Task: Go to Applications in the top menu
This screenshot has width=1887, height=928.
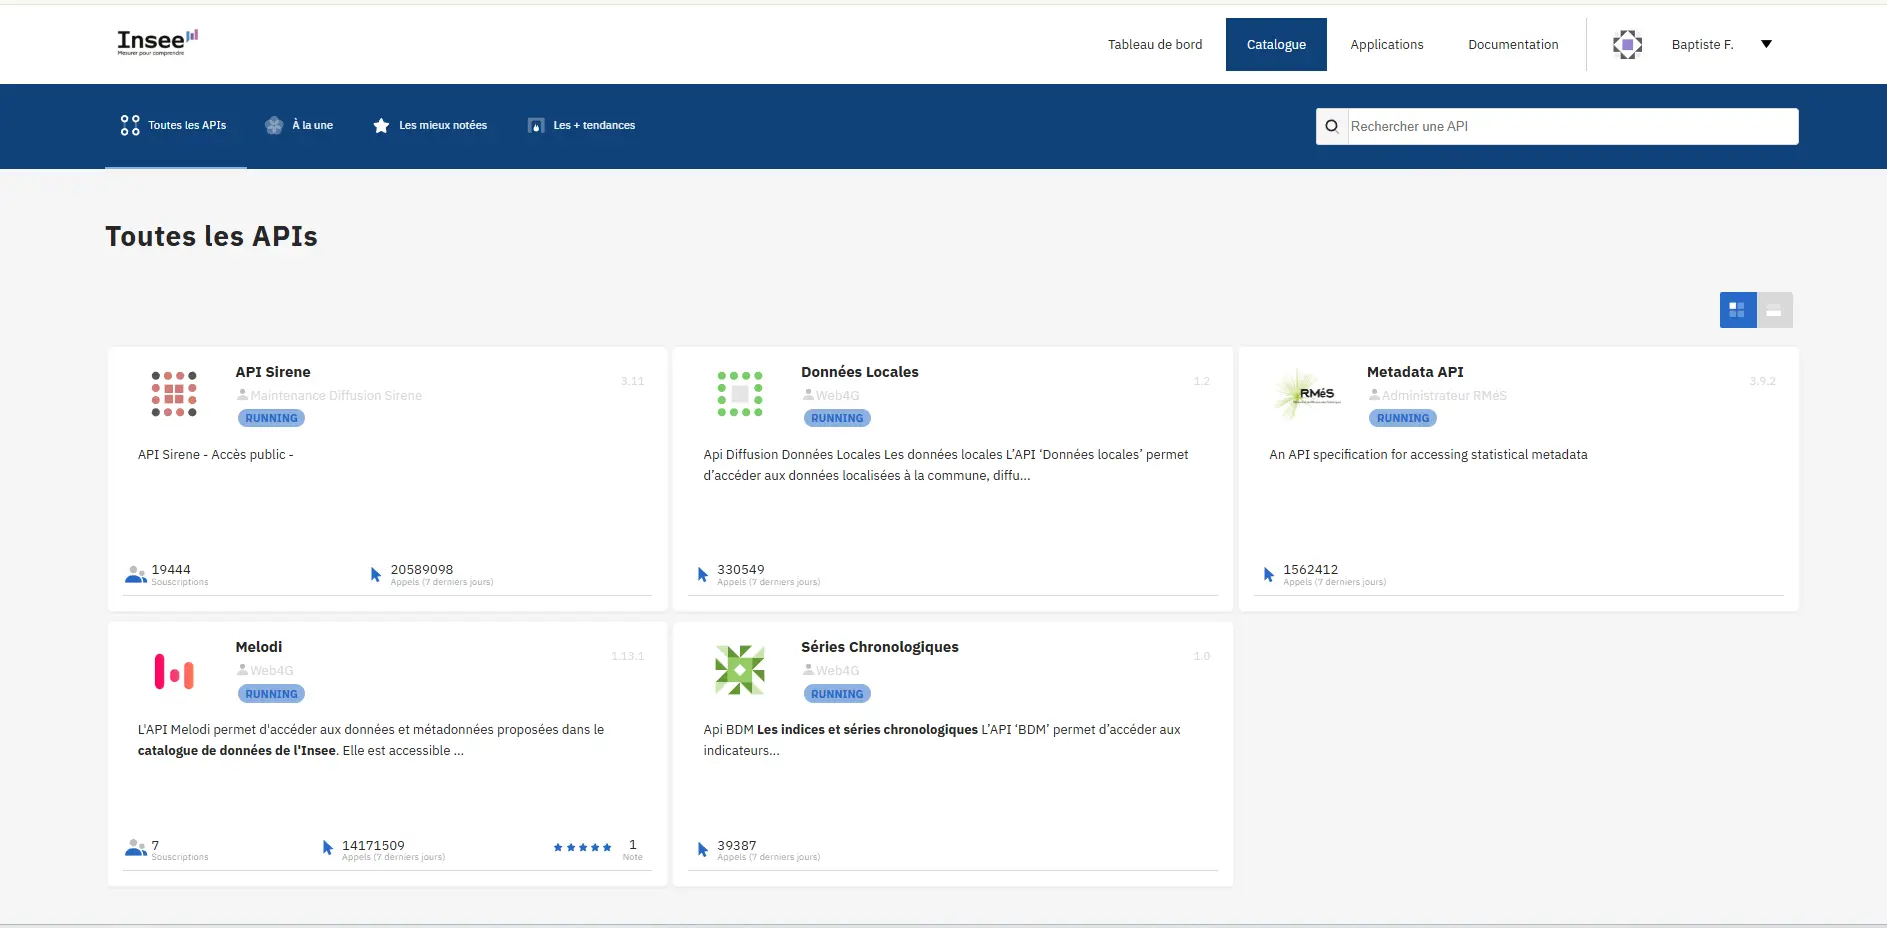Action: pos(1386,44)
